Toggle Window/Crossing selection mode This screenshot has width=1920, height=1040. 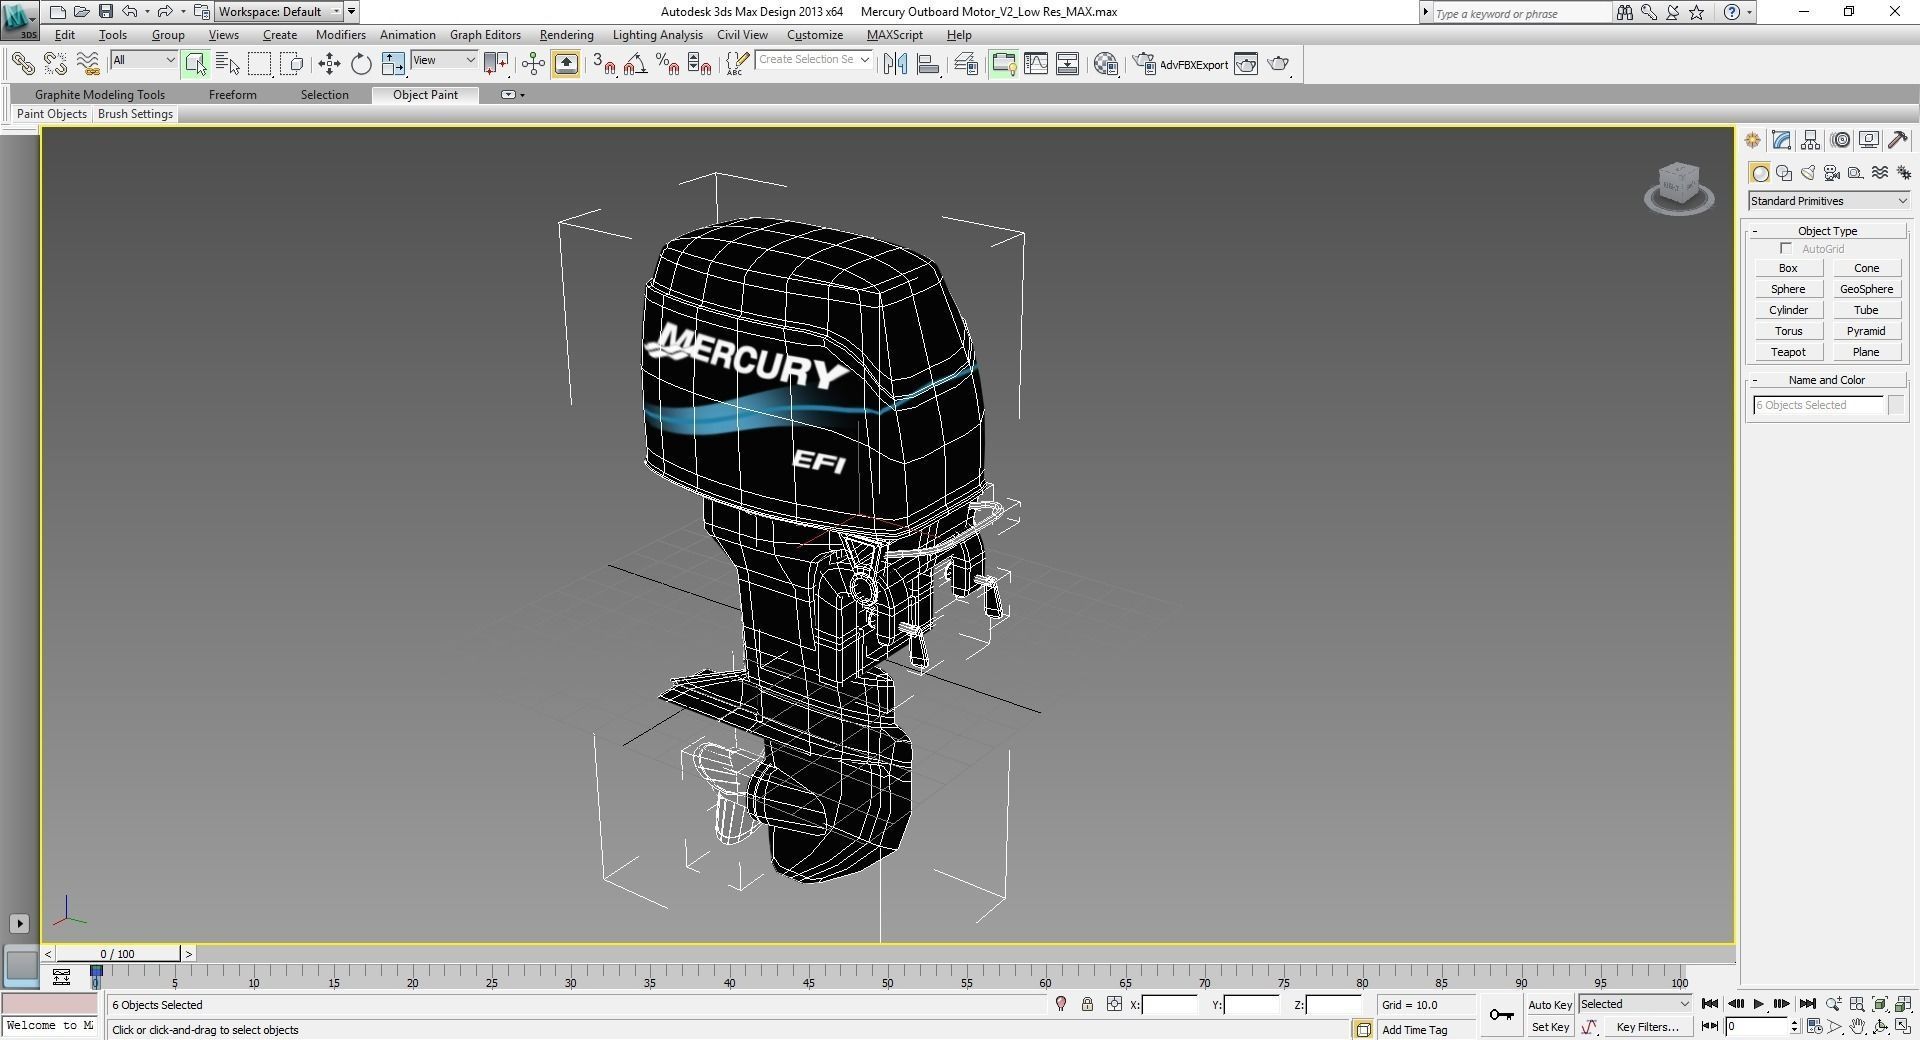(x=292, y=64)
